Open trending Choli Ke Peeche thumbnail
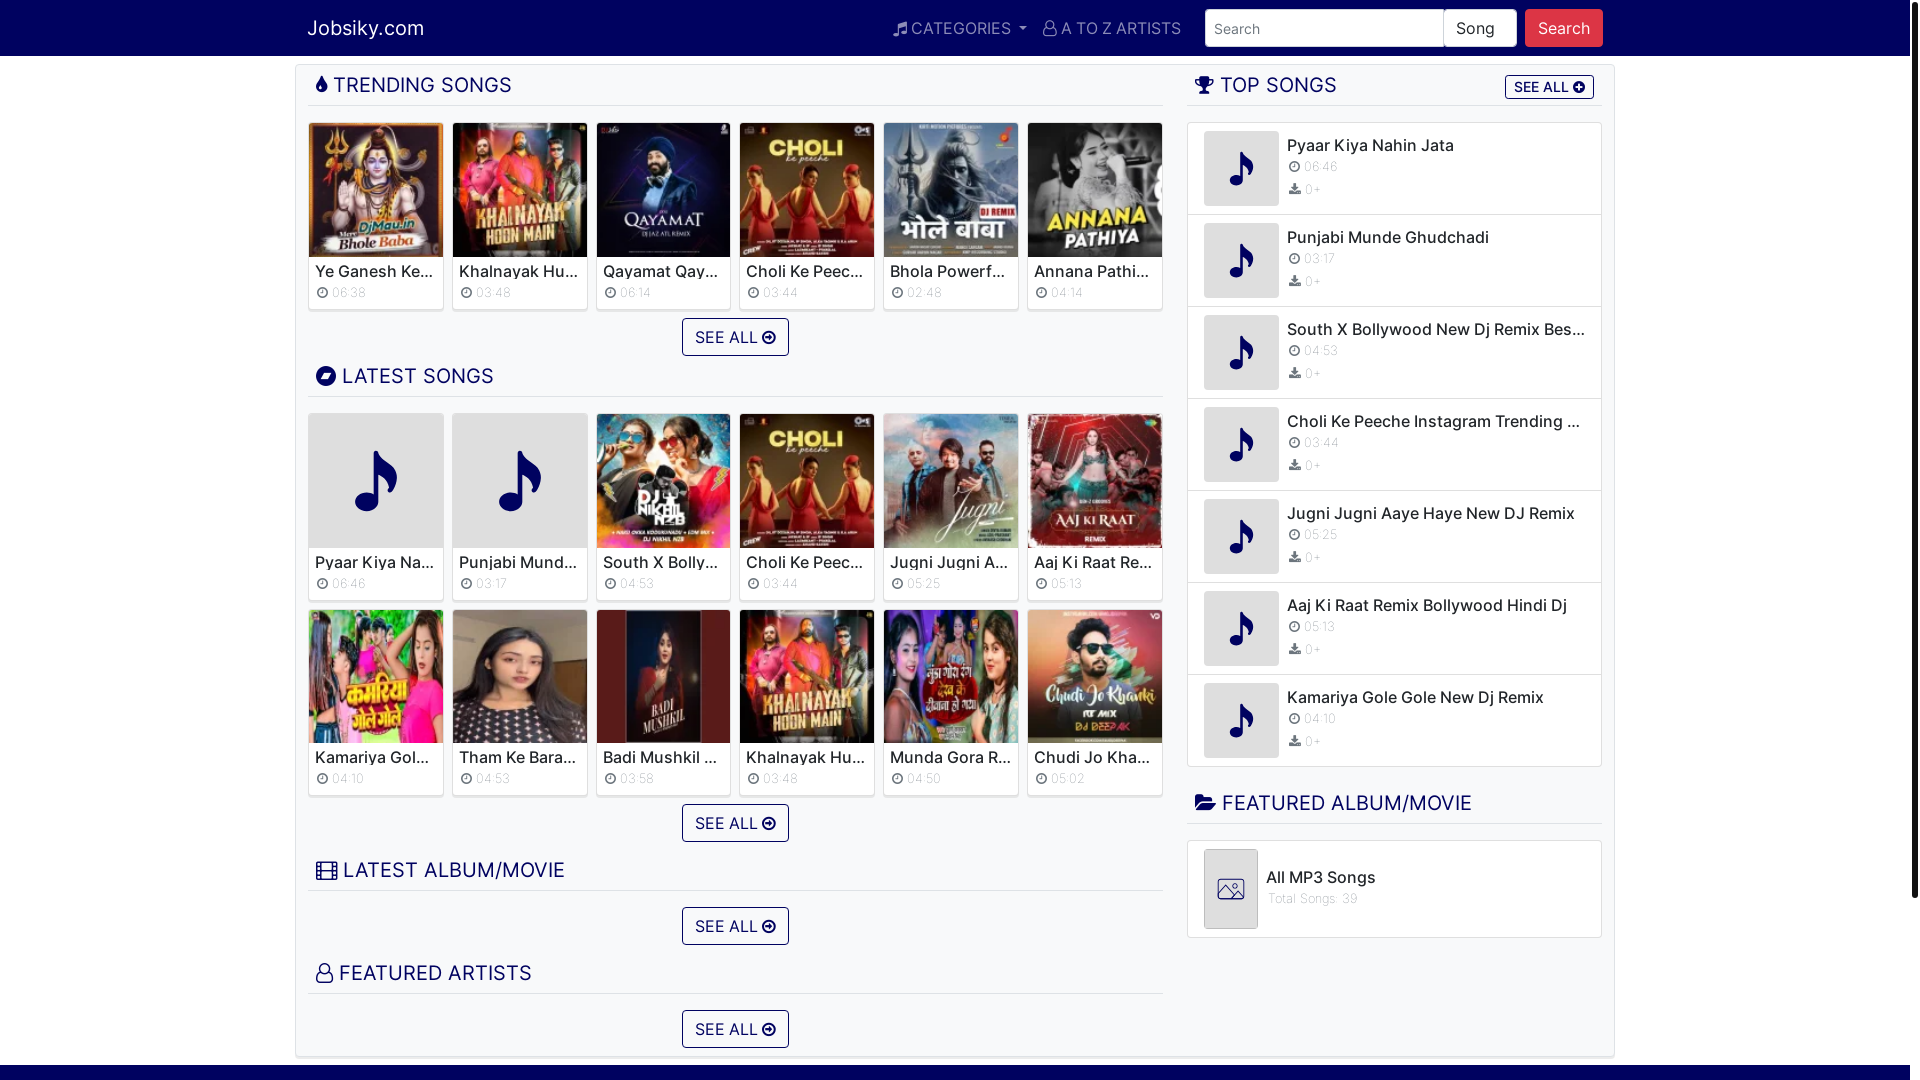The height and width of the screenshot is (1080, 1920). 807,190
